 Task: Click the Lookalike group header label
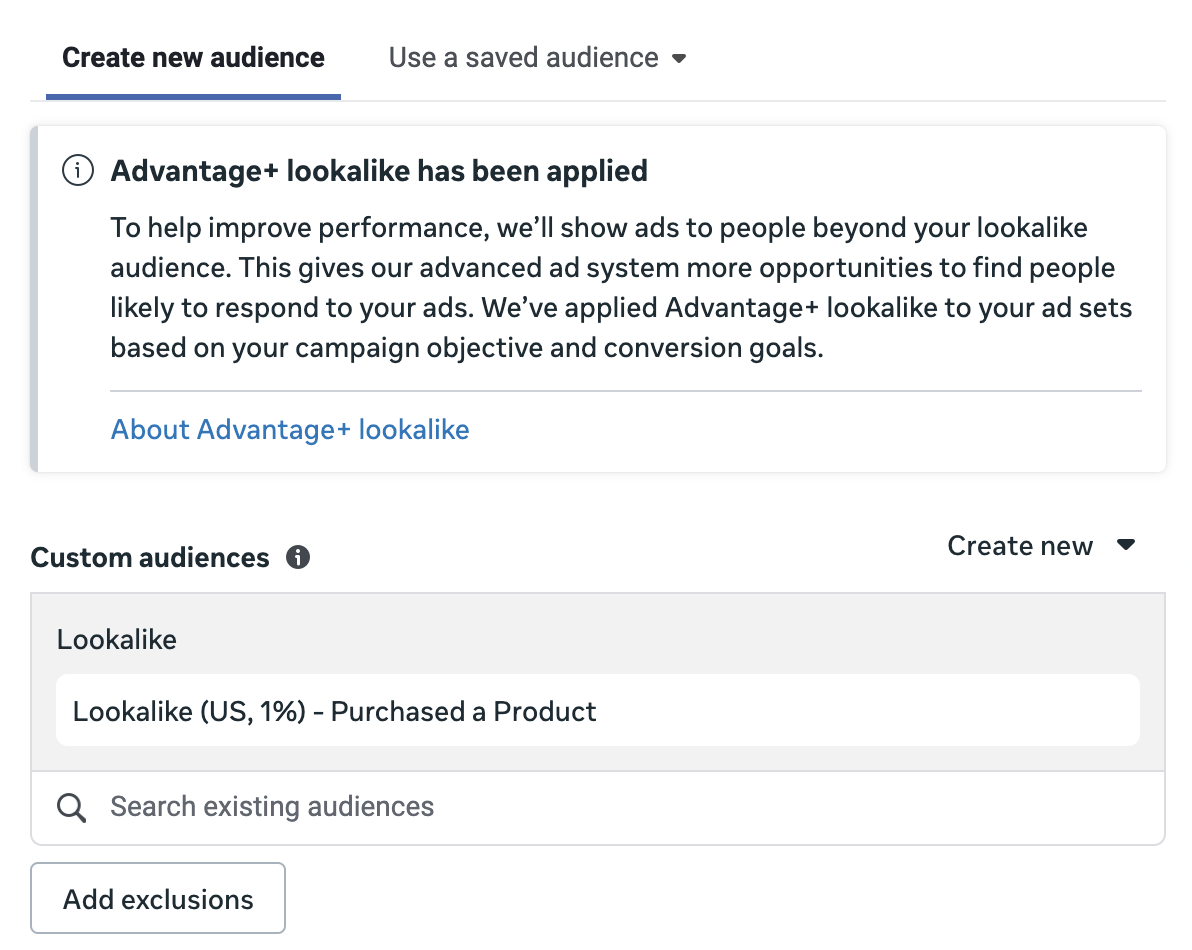pos(117,640)
